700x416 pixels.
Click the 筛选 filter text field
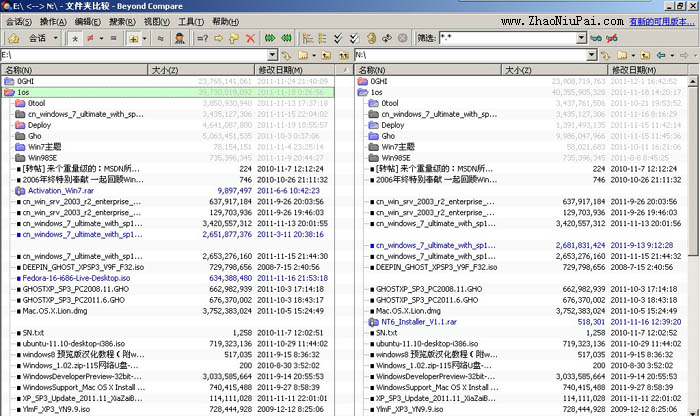point(508,38)
